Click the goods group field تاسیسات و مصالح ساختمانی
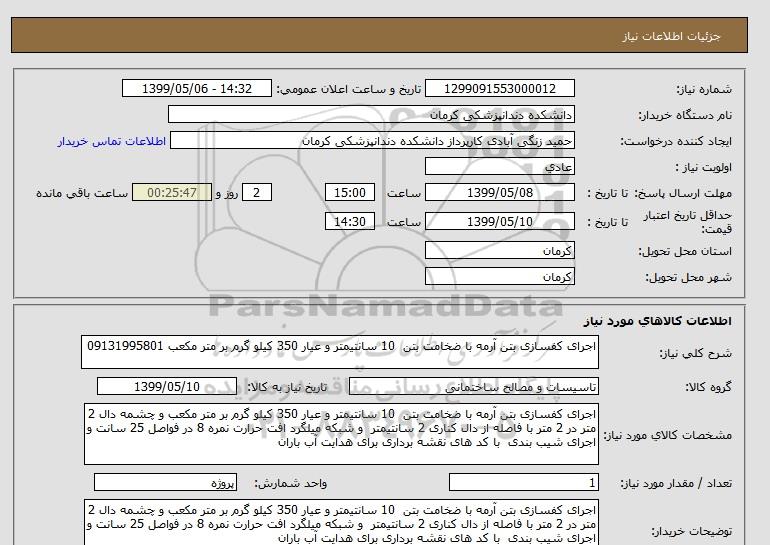This screenshot has height=545, width=770. pos(474,386)
